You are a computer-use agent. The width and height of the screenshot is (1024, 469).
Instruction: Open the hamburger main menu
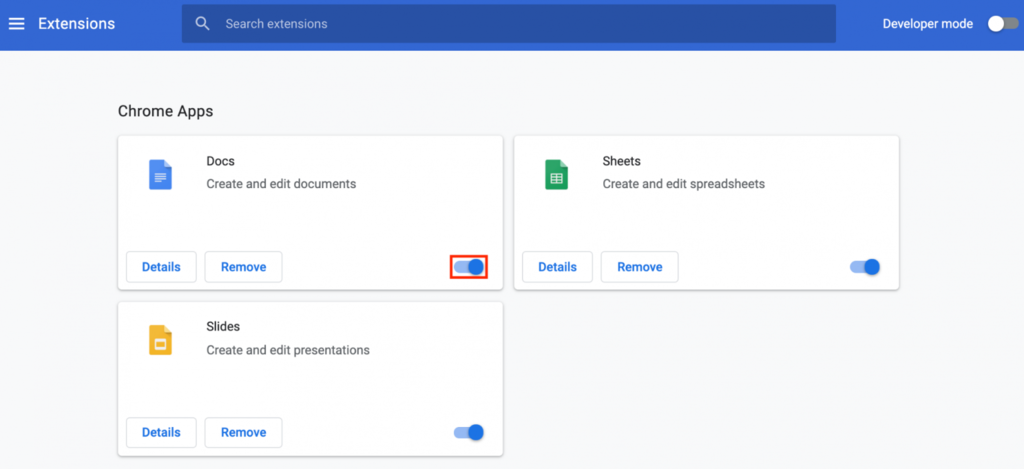click(16, 24)
